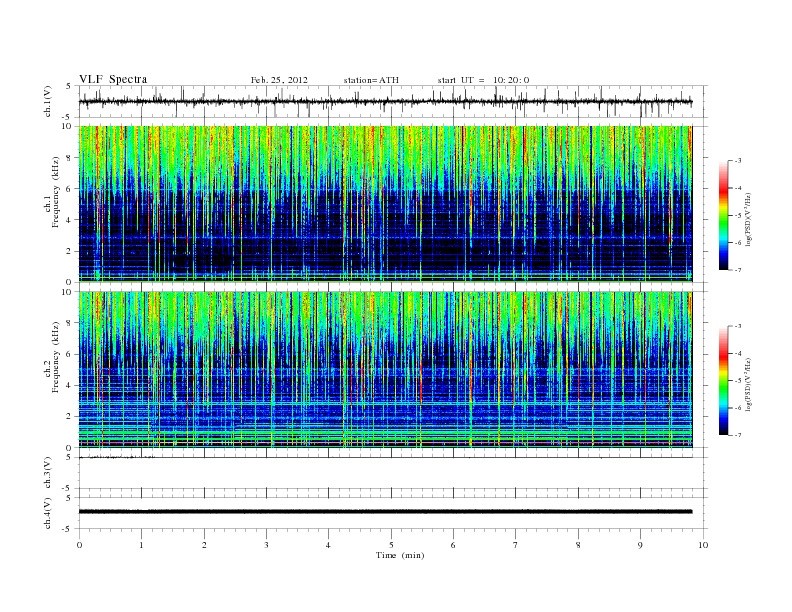Click the time axis tick label "7"
Viewport: 792px width, 612px height.
[516, 545]
